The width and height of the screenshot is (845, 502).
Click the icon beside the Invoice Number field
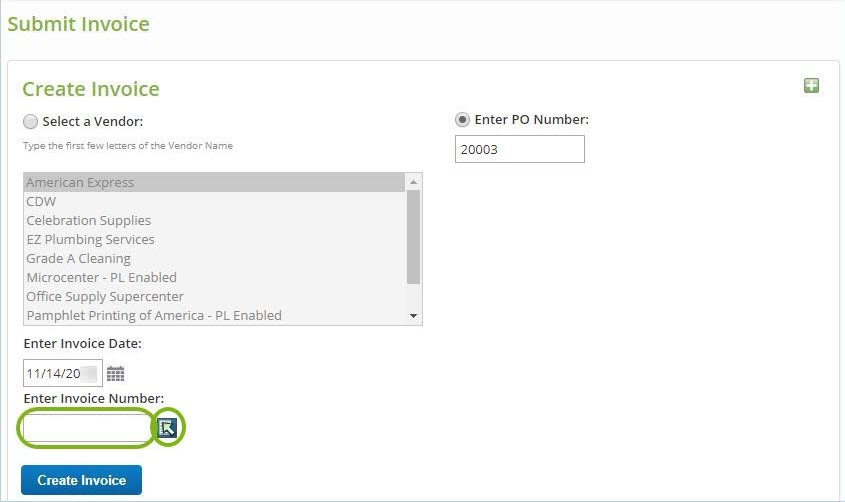pos(167,428)
